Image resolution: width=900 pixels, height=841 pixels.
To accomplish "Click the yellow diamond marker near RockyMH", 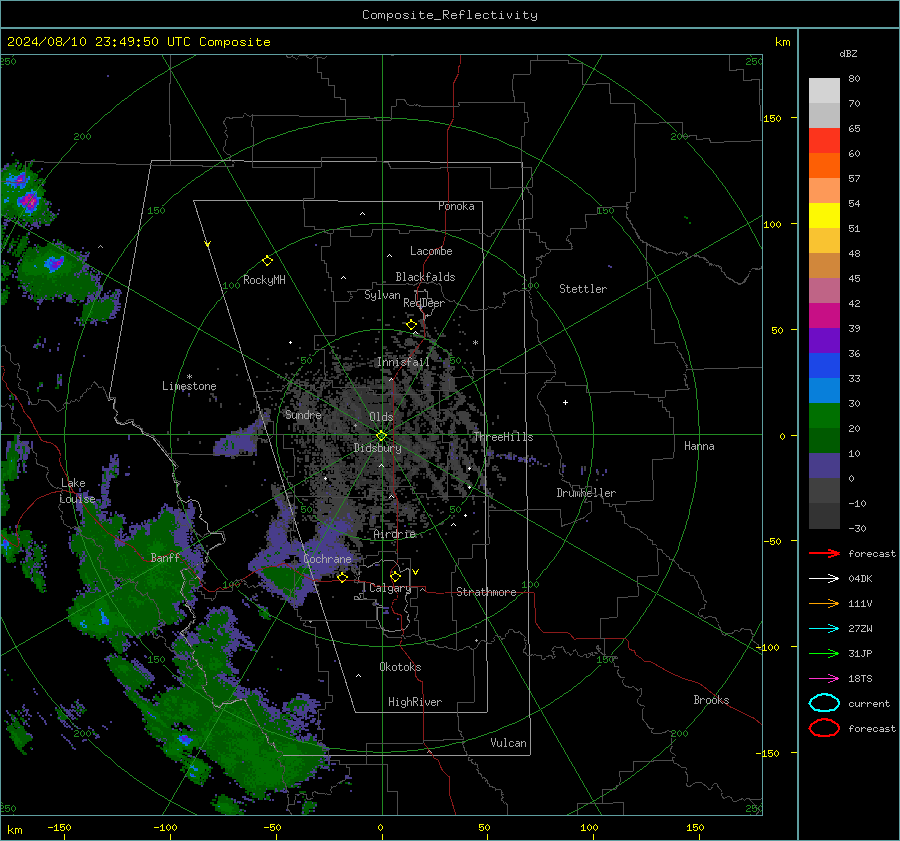I will (267, 261).
